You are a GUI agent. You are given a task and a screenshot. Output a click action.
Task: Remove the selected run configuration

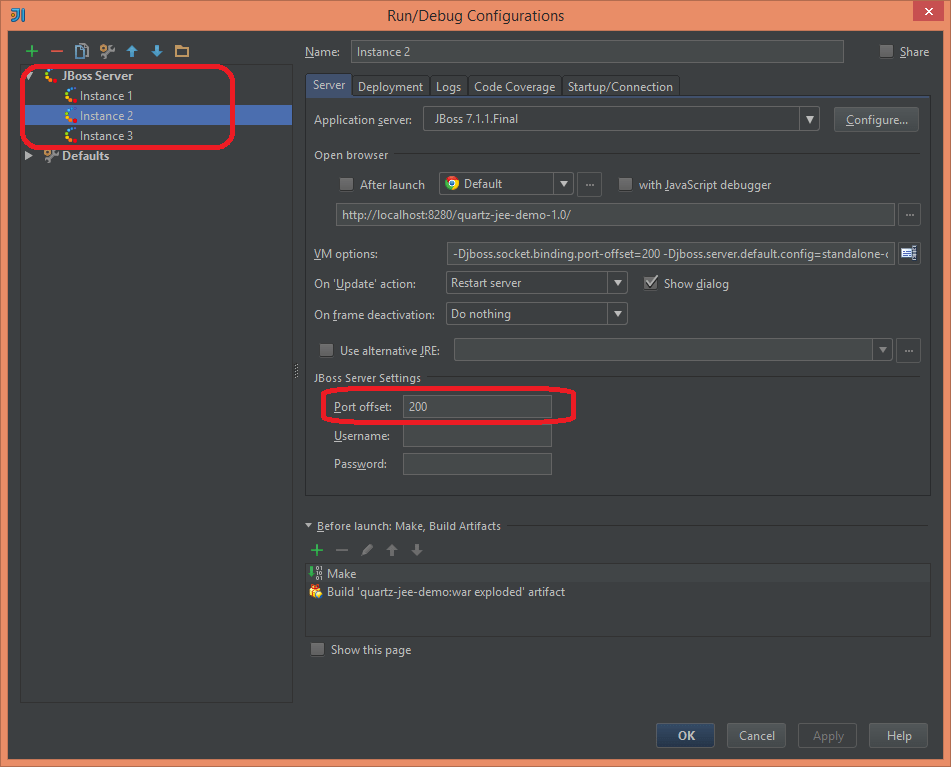click(x=57, y=51)
